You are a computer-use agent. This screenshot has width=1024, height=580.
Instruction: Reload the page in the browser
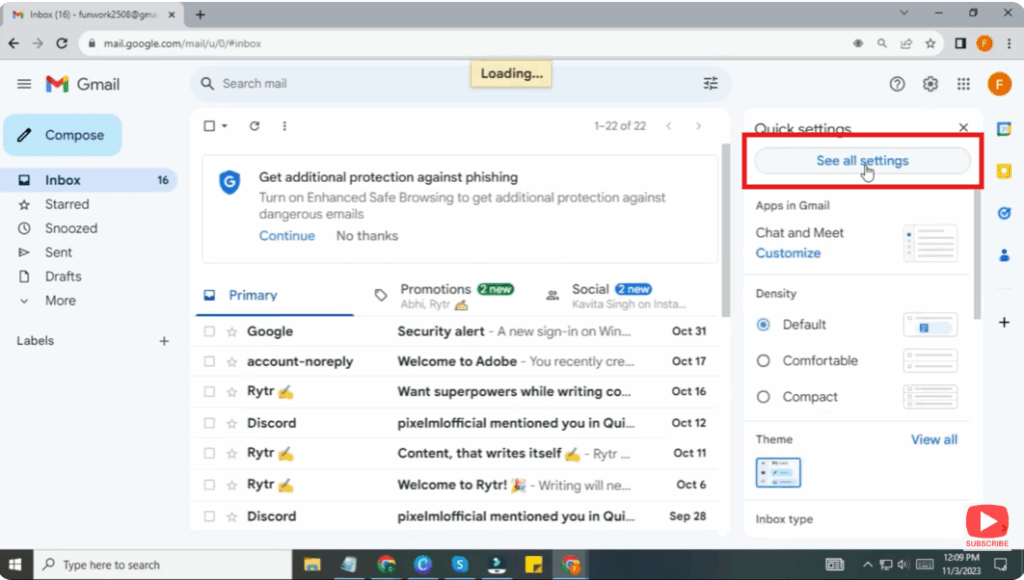click(x=62, y=43)
